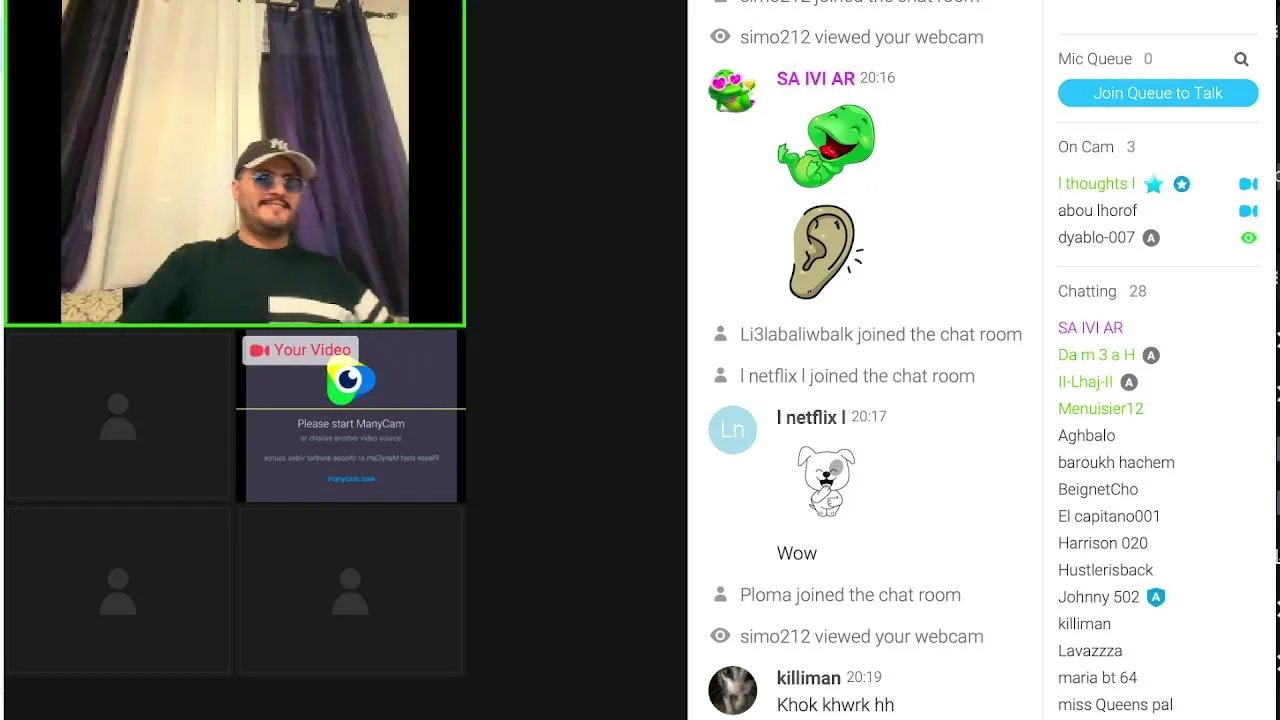Click the empty video slot below the webcam

pyautogui.click(x=118, y=415)
